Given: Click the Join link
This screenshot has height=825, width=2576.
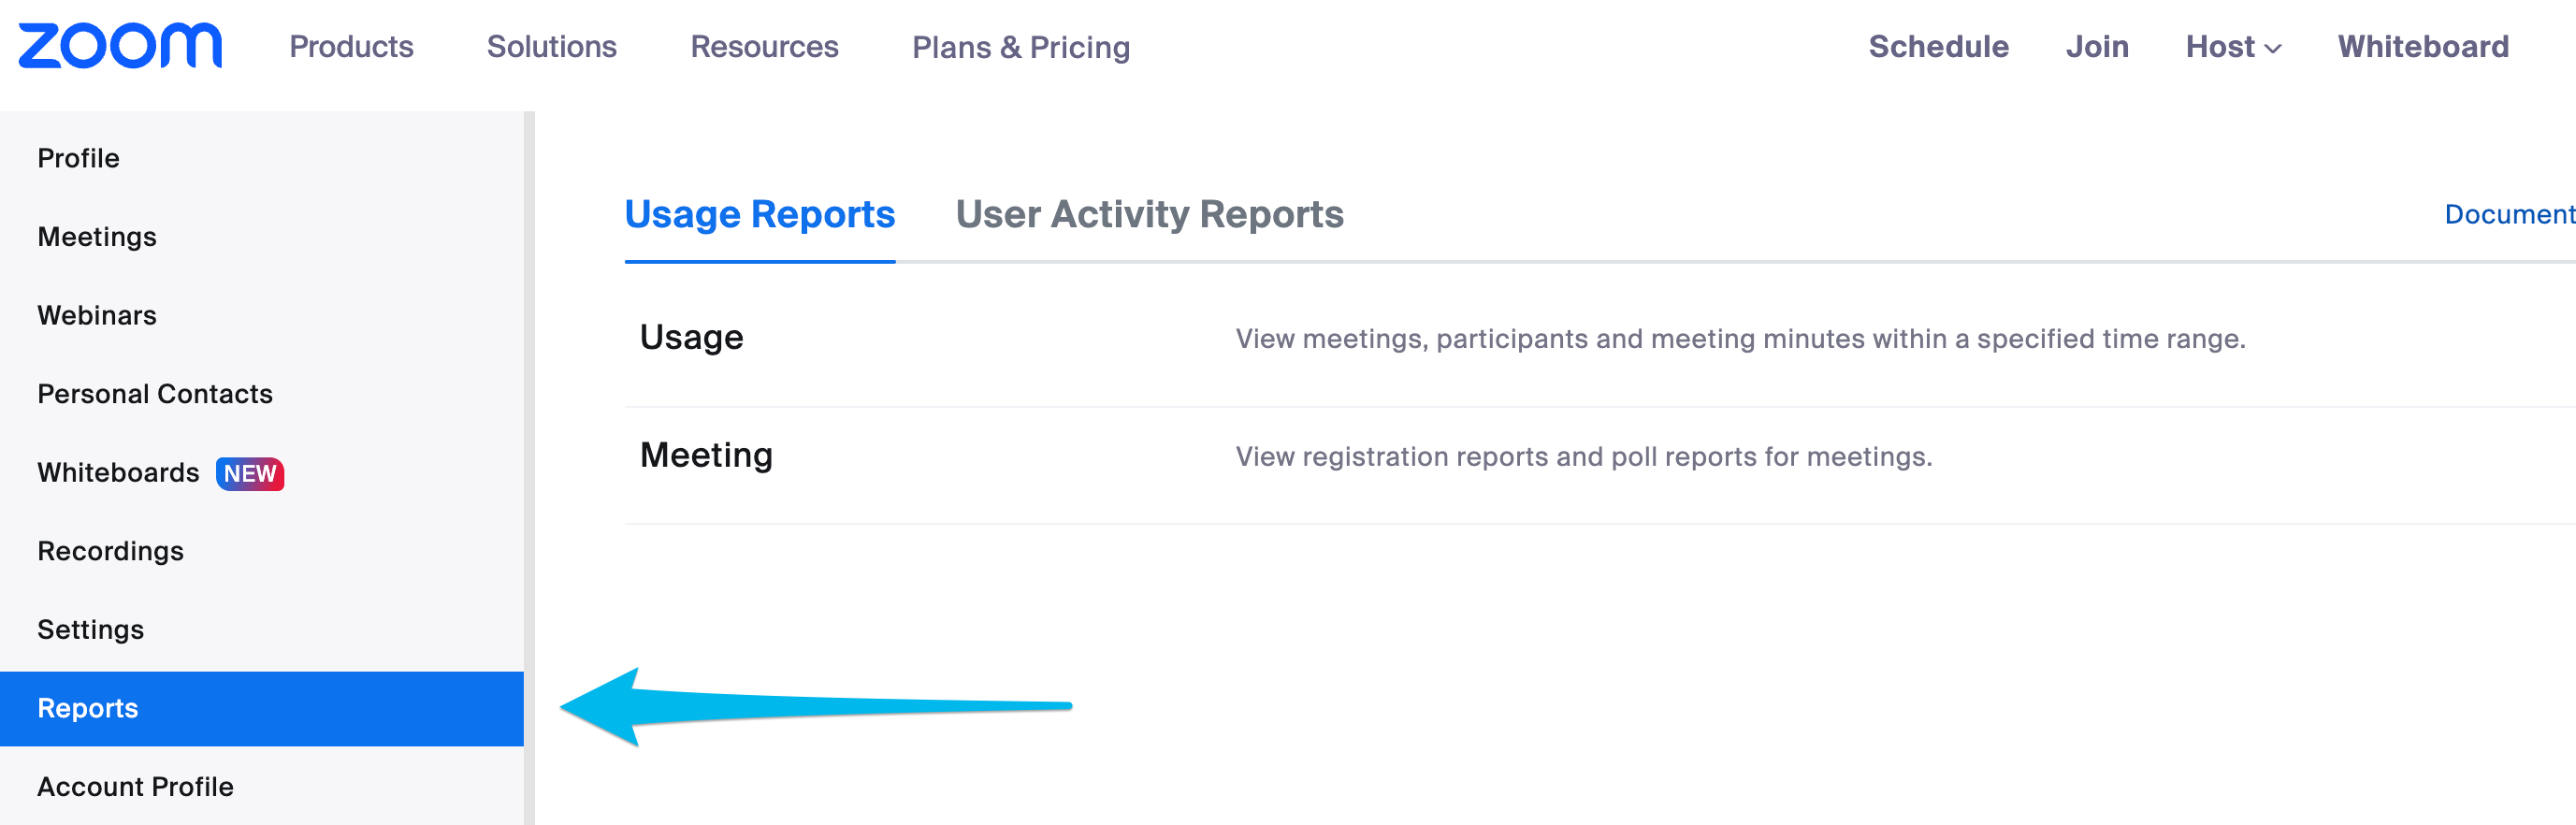Looking at the screenshot, I should coord(2097,47).
